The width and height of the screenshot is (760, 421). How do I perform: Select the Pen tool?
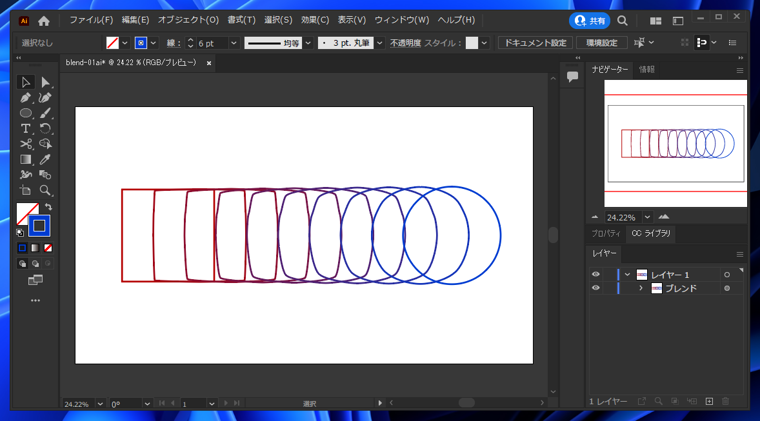click(x=26, y=98)
